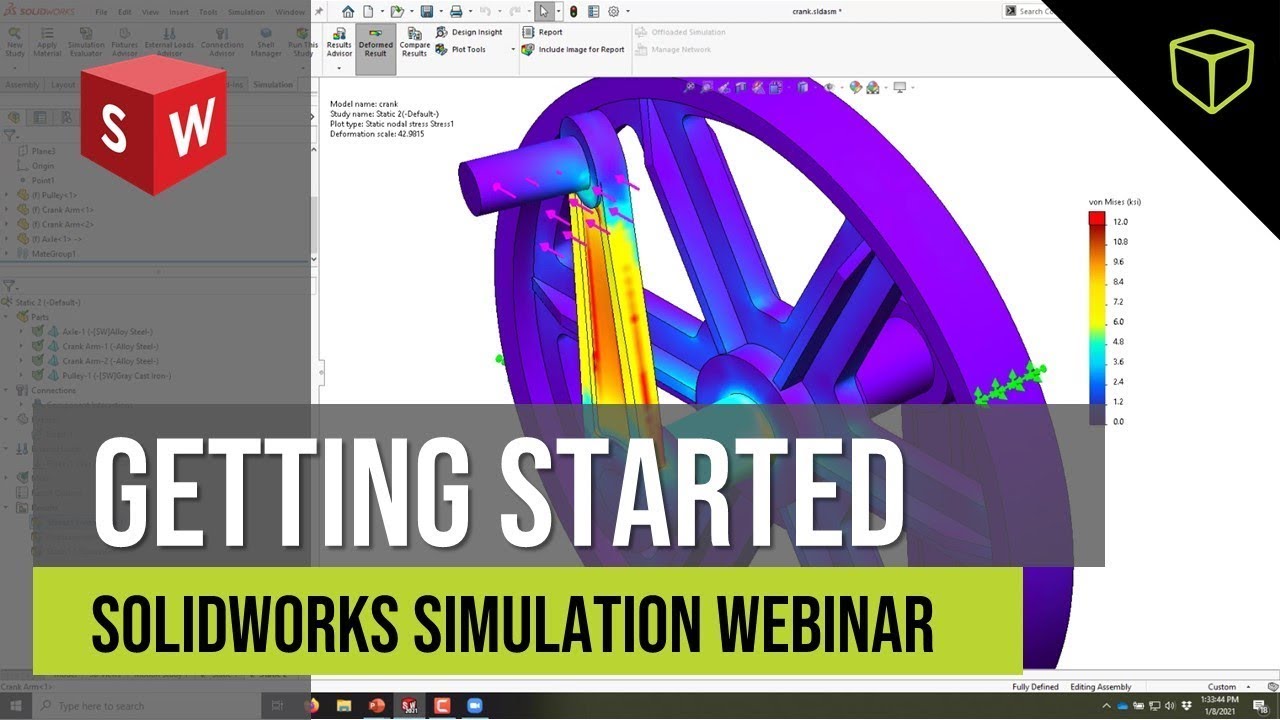
Task: Open the Shell Manager
Action: (266, 41)
